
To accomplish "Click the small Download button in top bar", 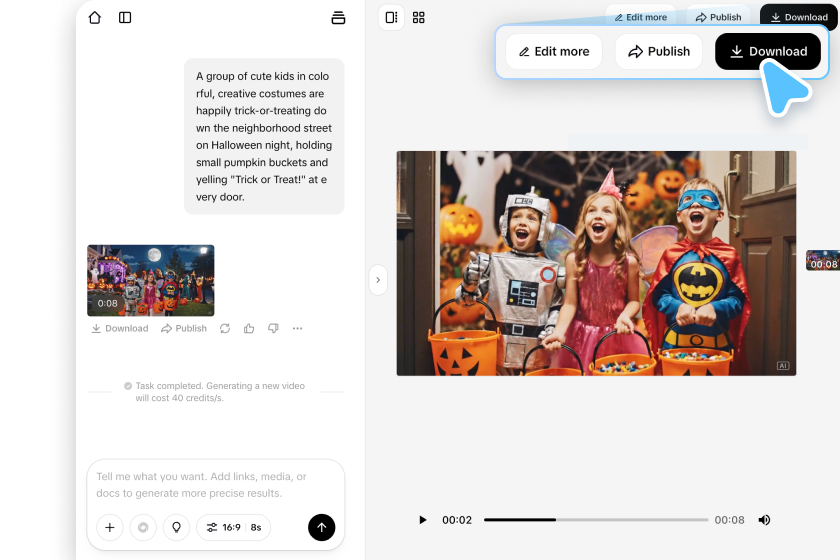I will (799, 17).
